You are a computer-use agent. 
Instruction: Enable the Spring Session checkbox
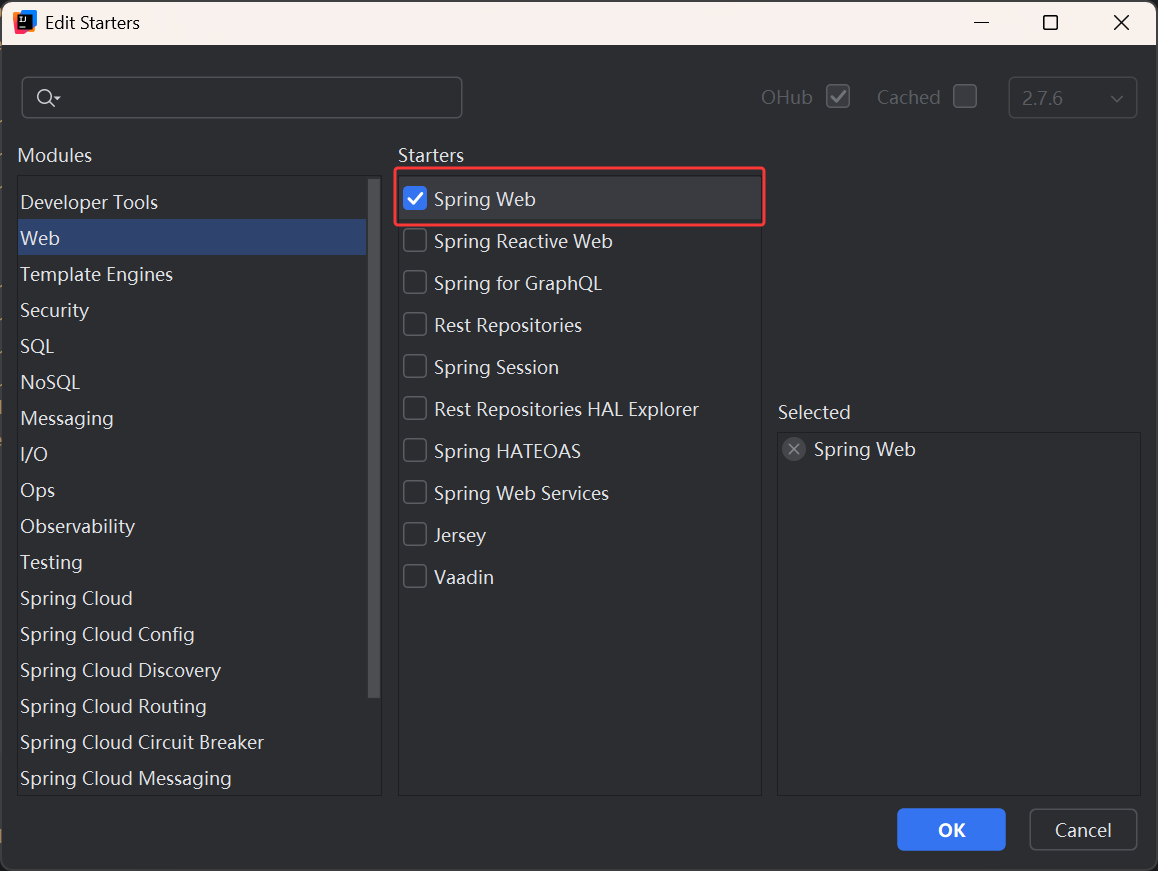point(415,367)
